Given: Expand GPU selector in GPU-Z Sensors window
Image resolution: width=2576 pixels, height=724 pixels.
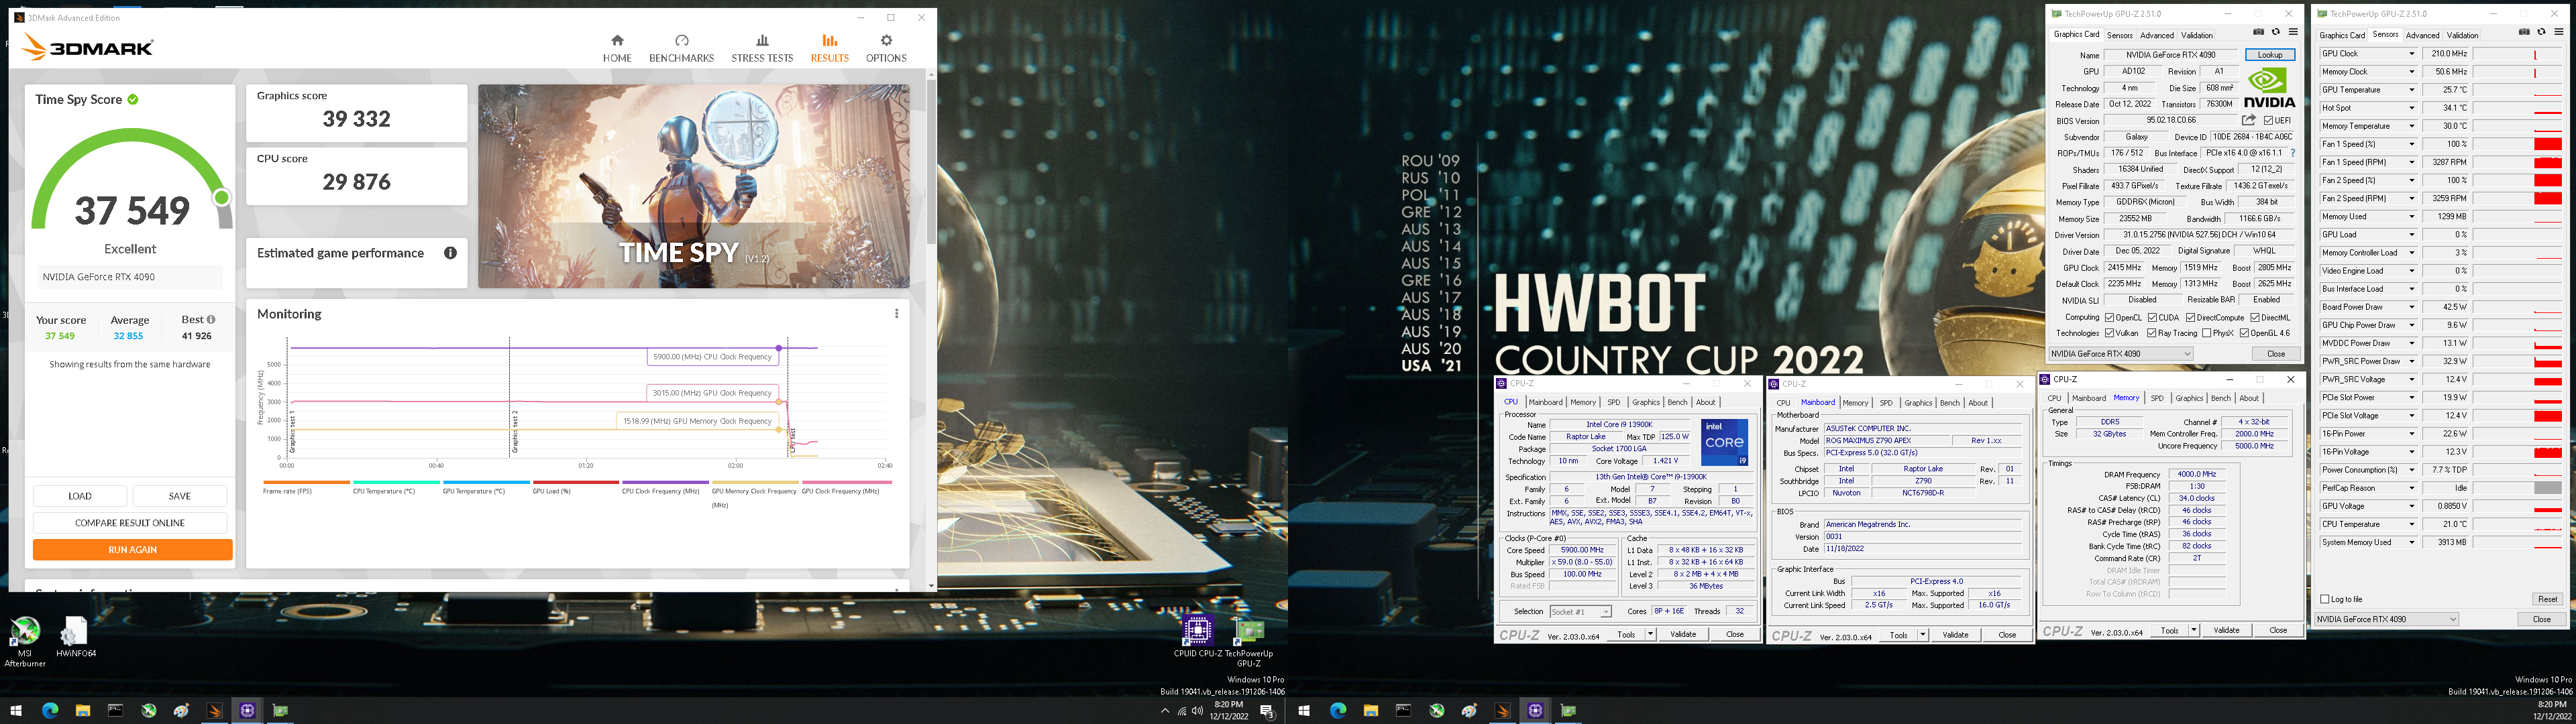Looking at the screenshot, I should point(2452,619).
